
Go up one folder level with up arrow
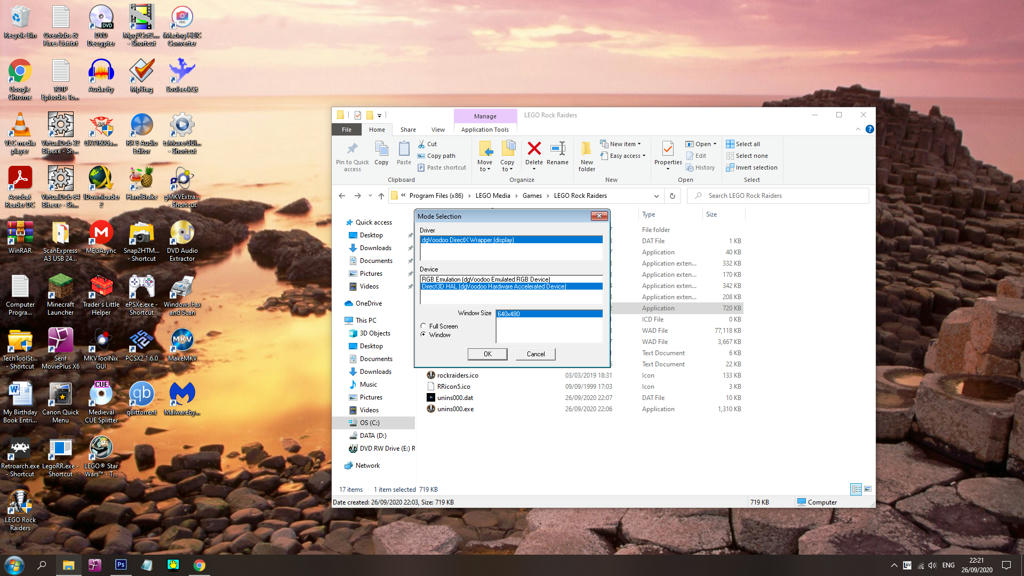pos(381,196)
